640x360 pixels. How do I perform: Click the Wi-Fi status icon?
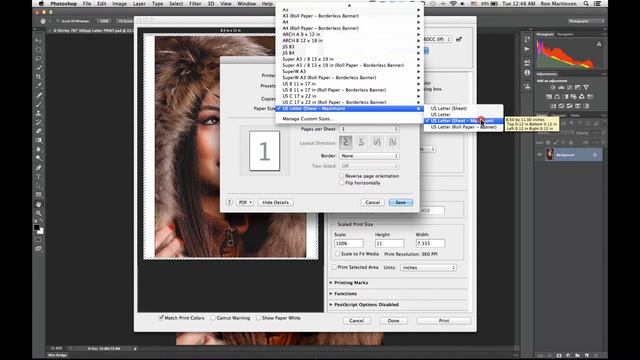coord(453,4)
